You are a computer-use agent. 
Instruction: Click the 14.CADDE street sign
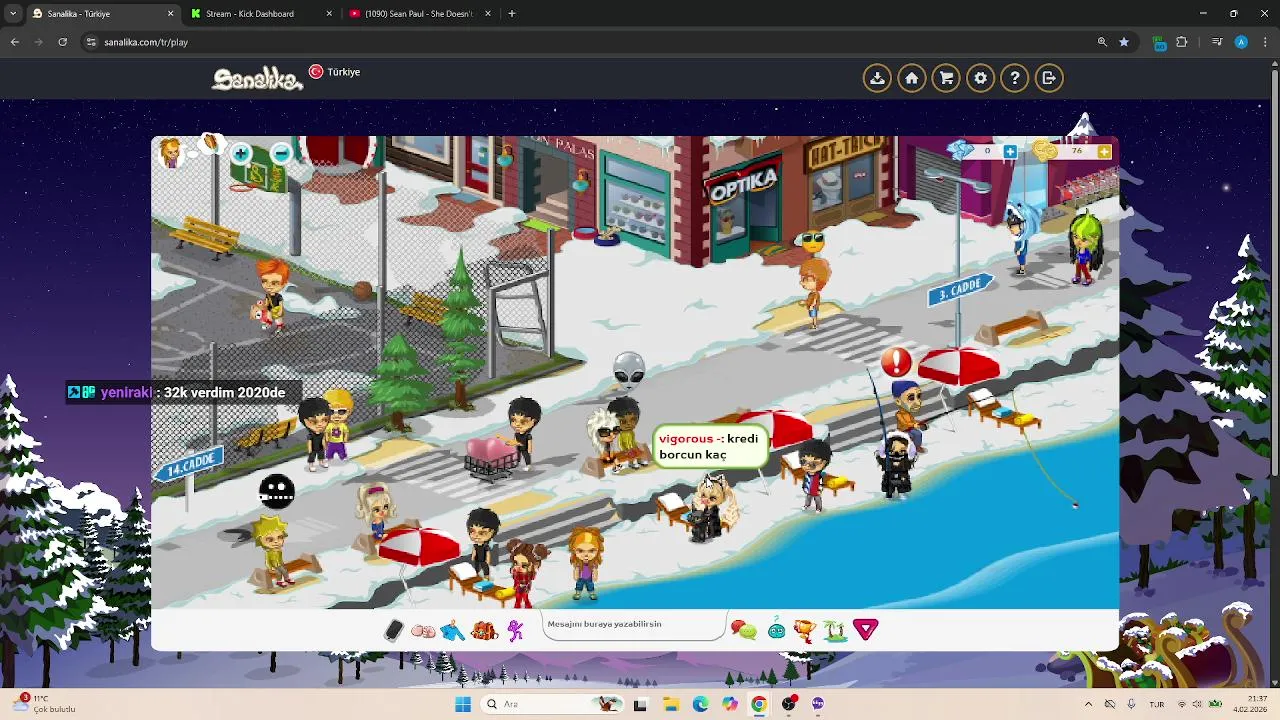coord(191,464)
